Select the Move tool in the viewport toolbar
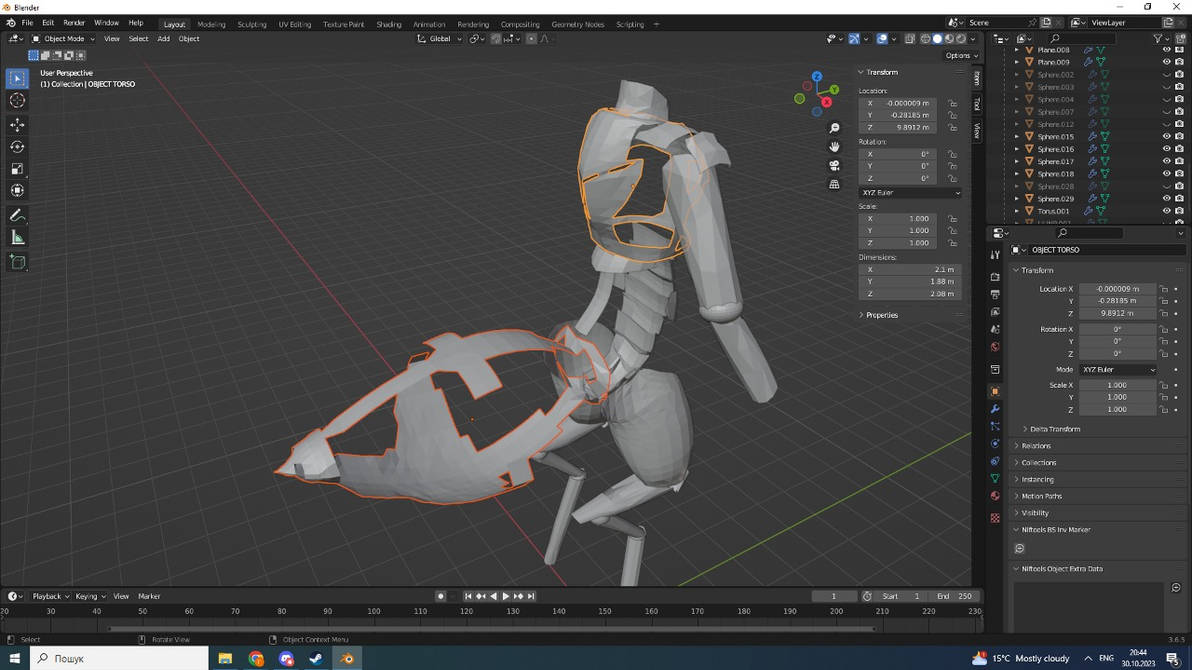This screenshot has height=670, width=1192. click(x=16, y=124)
